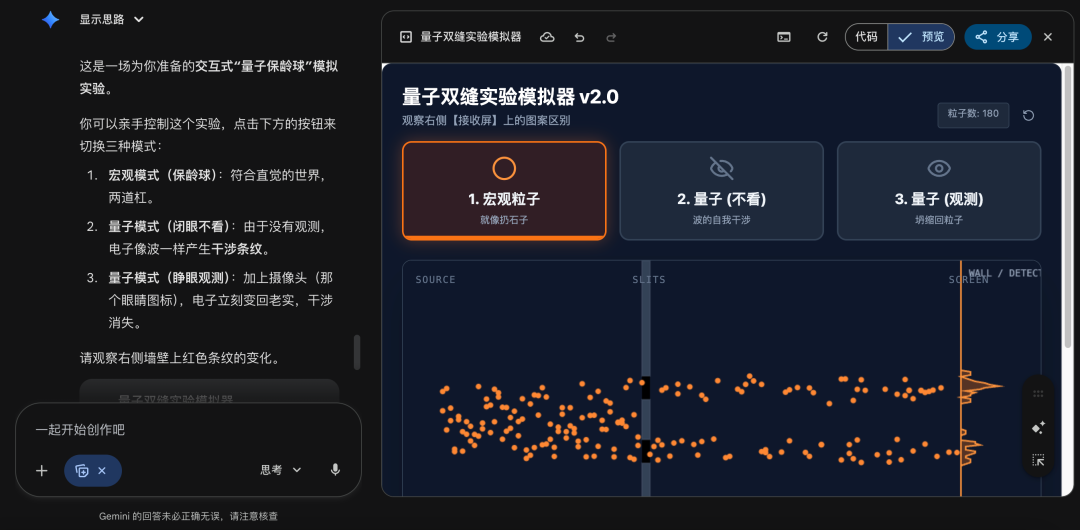
Task: Click the 坍缩回粒子 caption
Action: (x=939, y=220)
